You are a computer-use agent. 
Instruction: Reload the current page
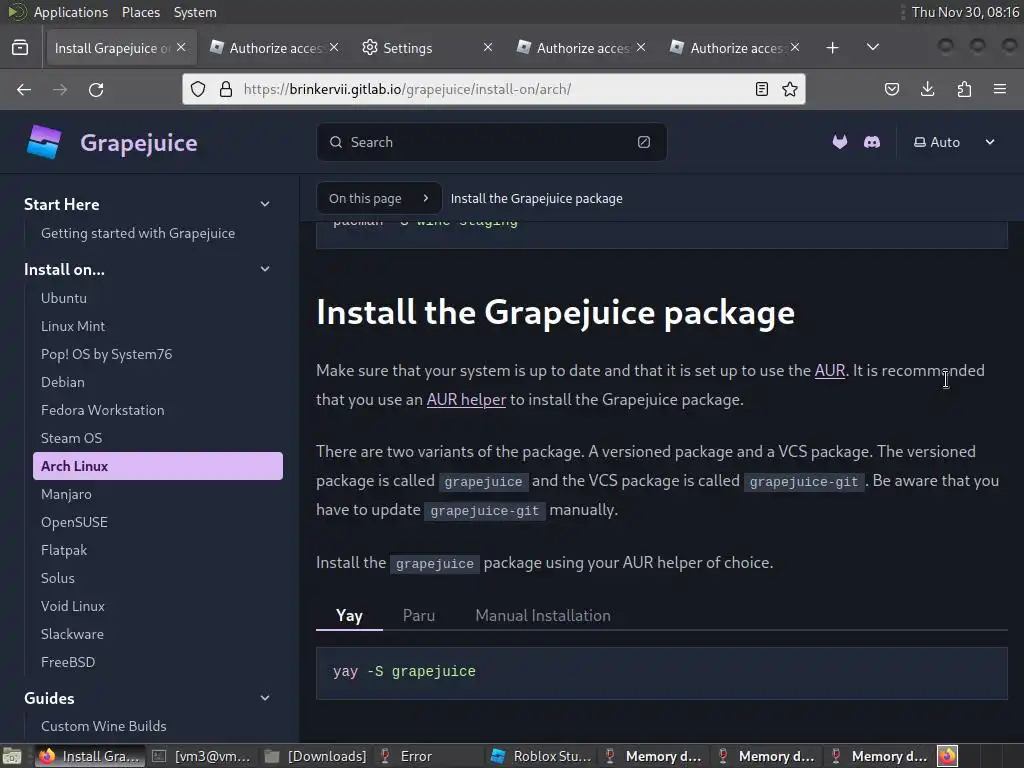click(96, 89)
